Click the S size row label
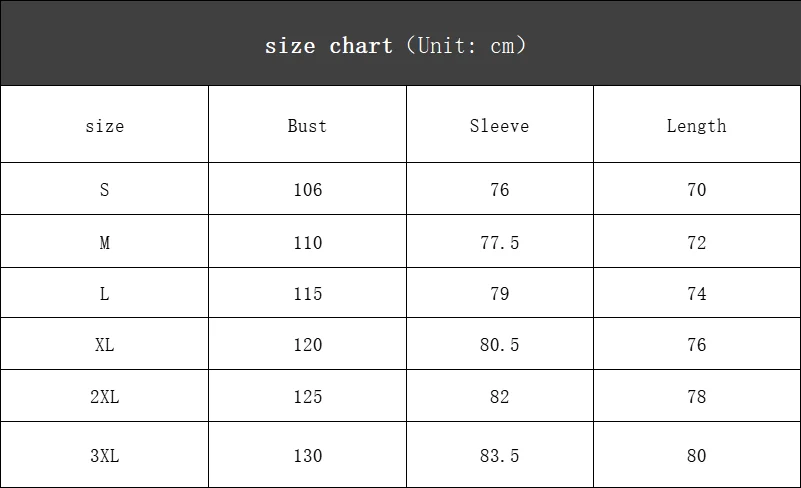This screenshot has height=488, width=801. point(105,190)
